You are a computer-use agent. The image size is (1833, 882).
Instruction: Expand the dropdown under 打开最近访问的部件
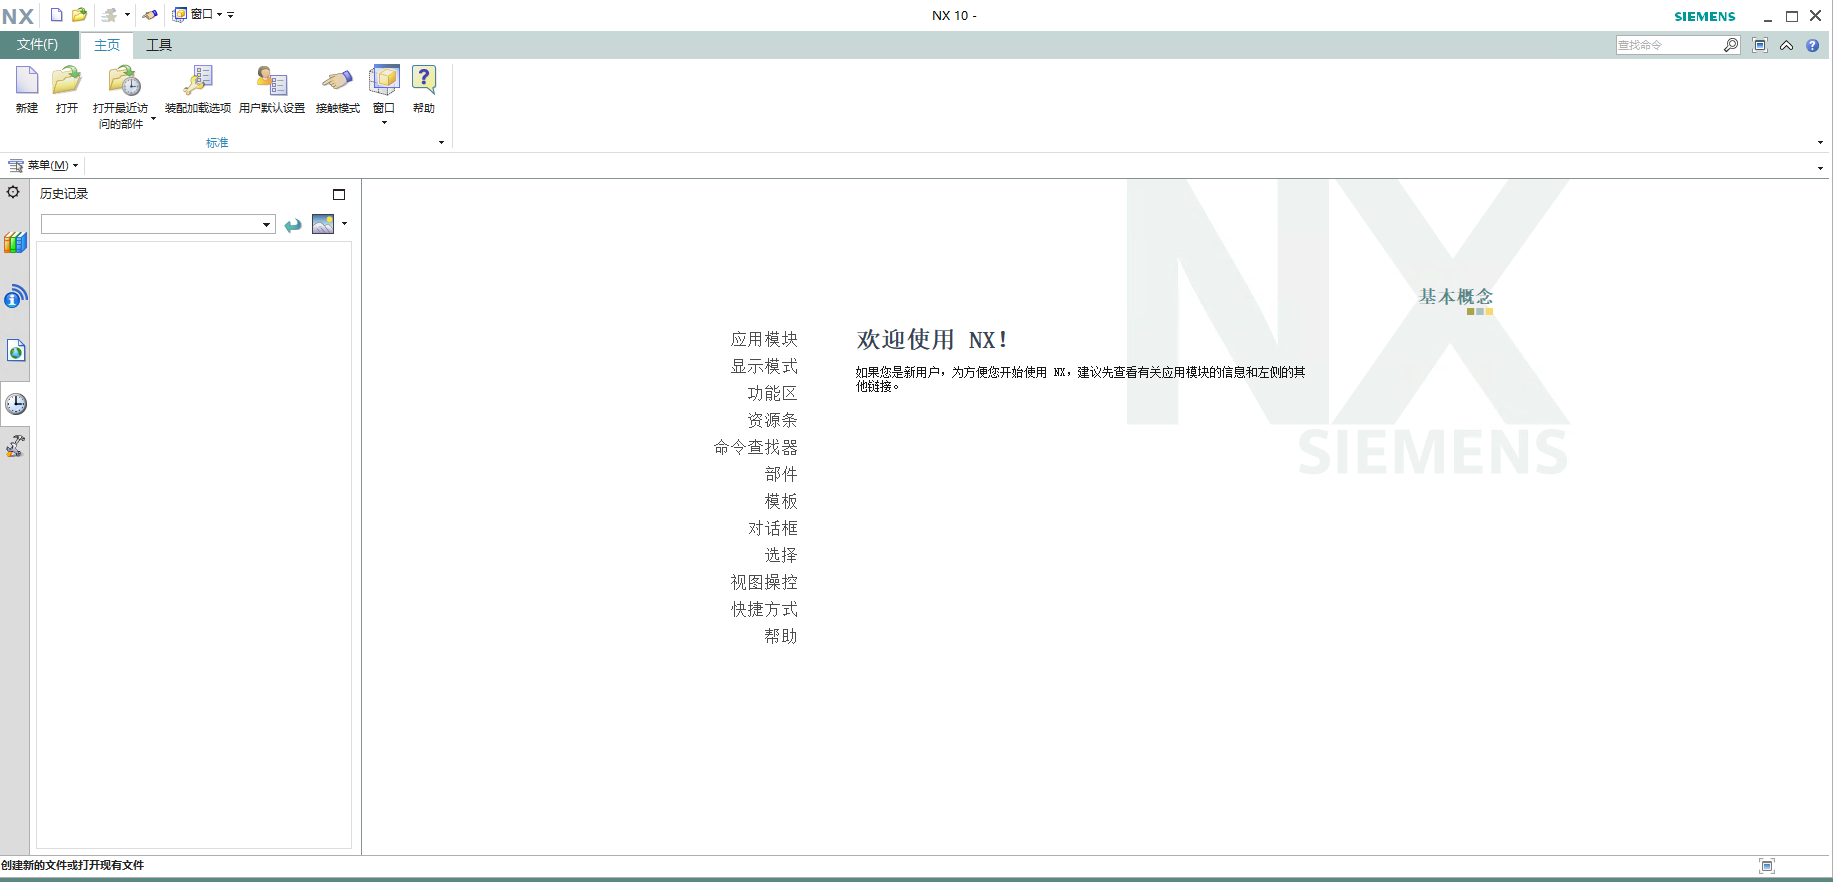click(x=153, y=118)
